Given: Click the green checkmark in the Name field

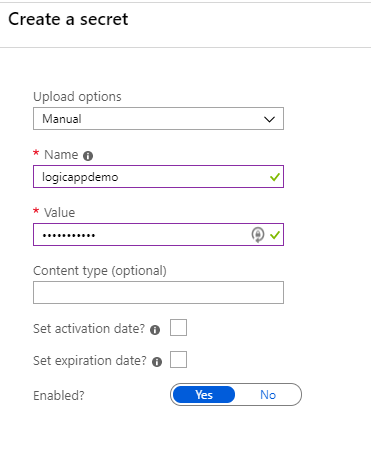Looking at the screenshot, I should click(x=275, y=177).
